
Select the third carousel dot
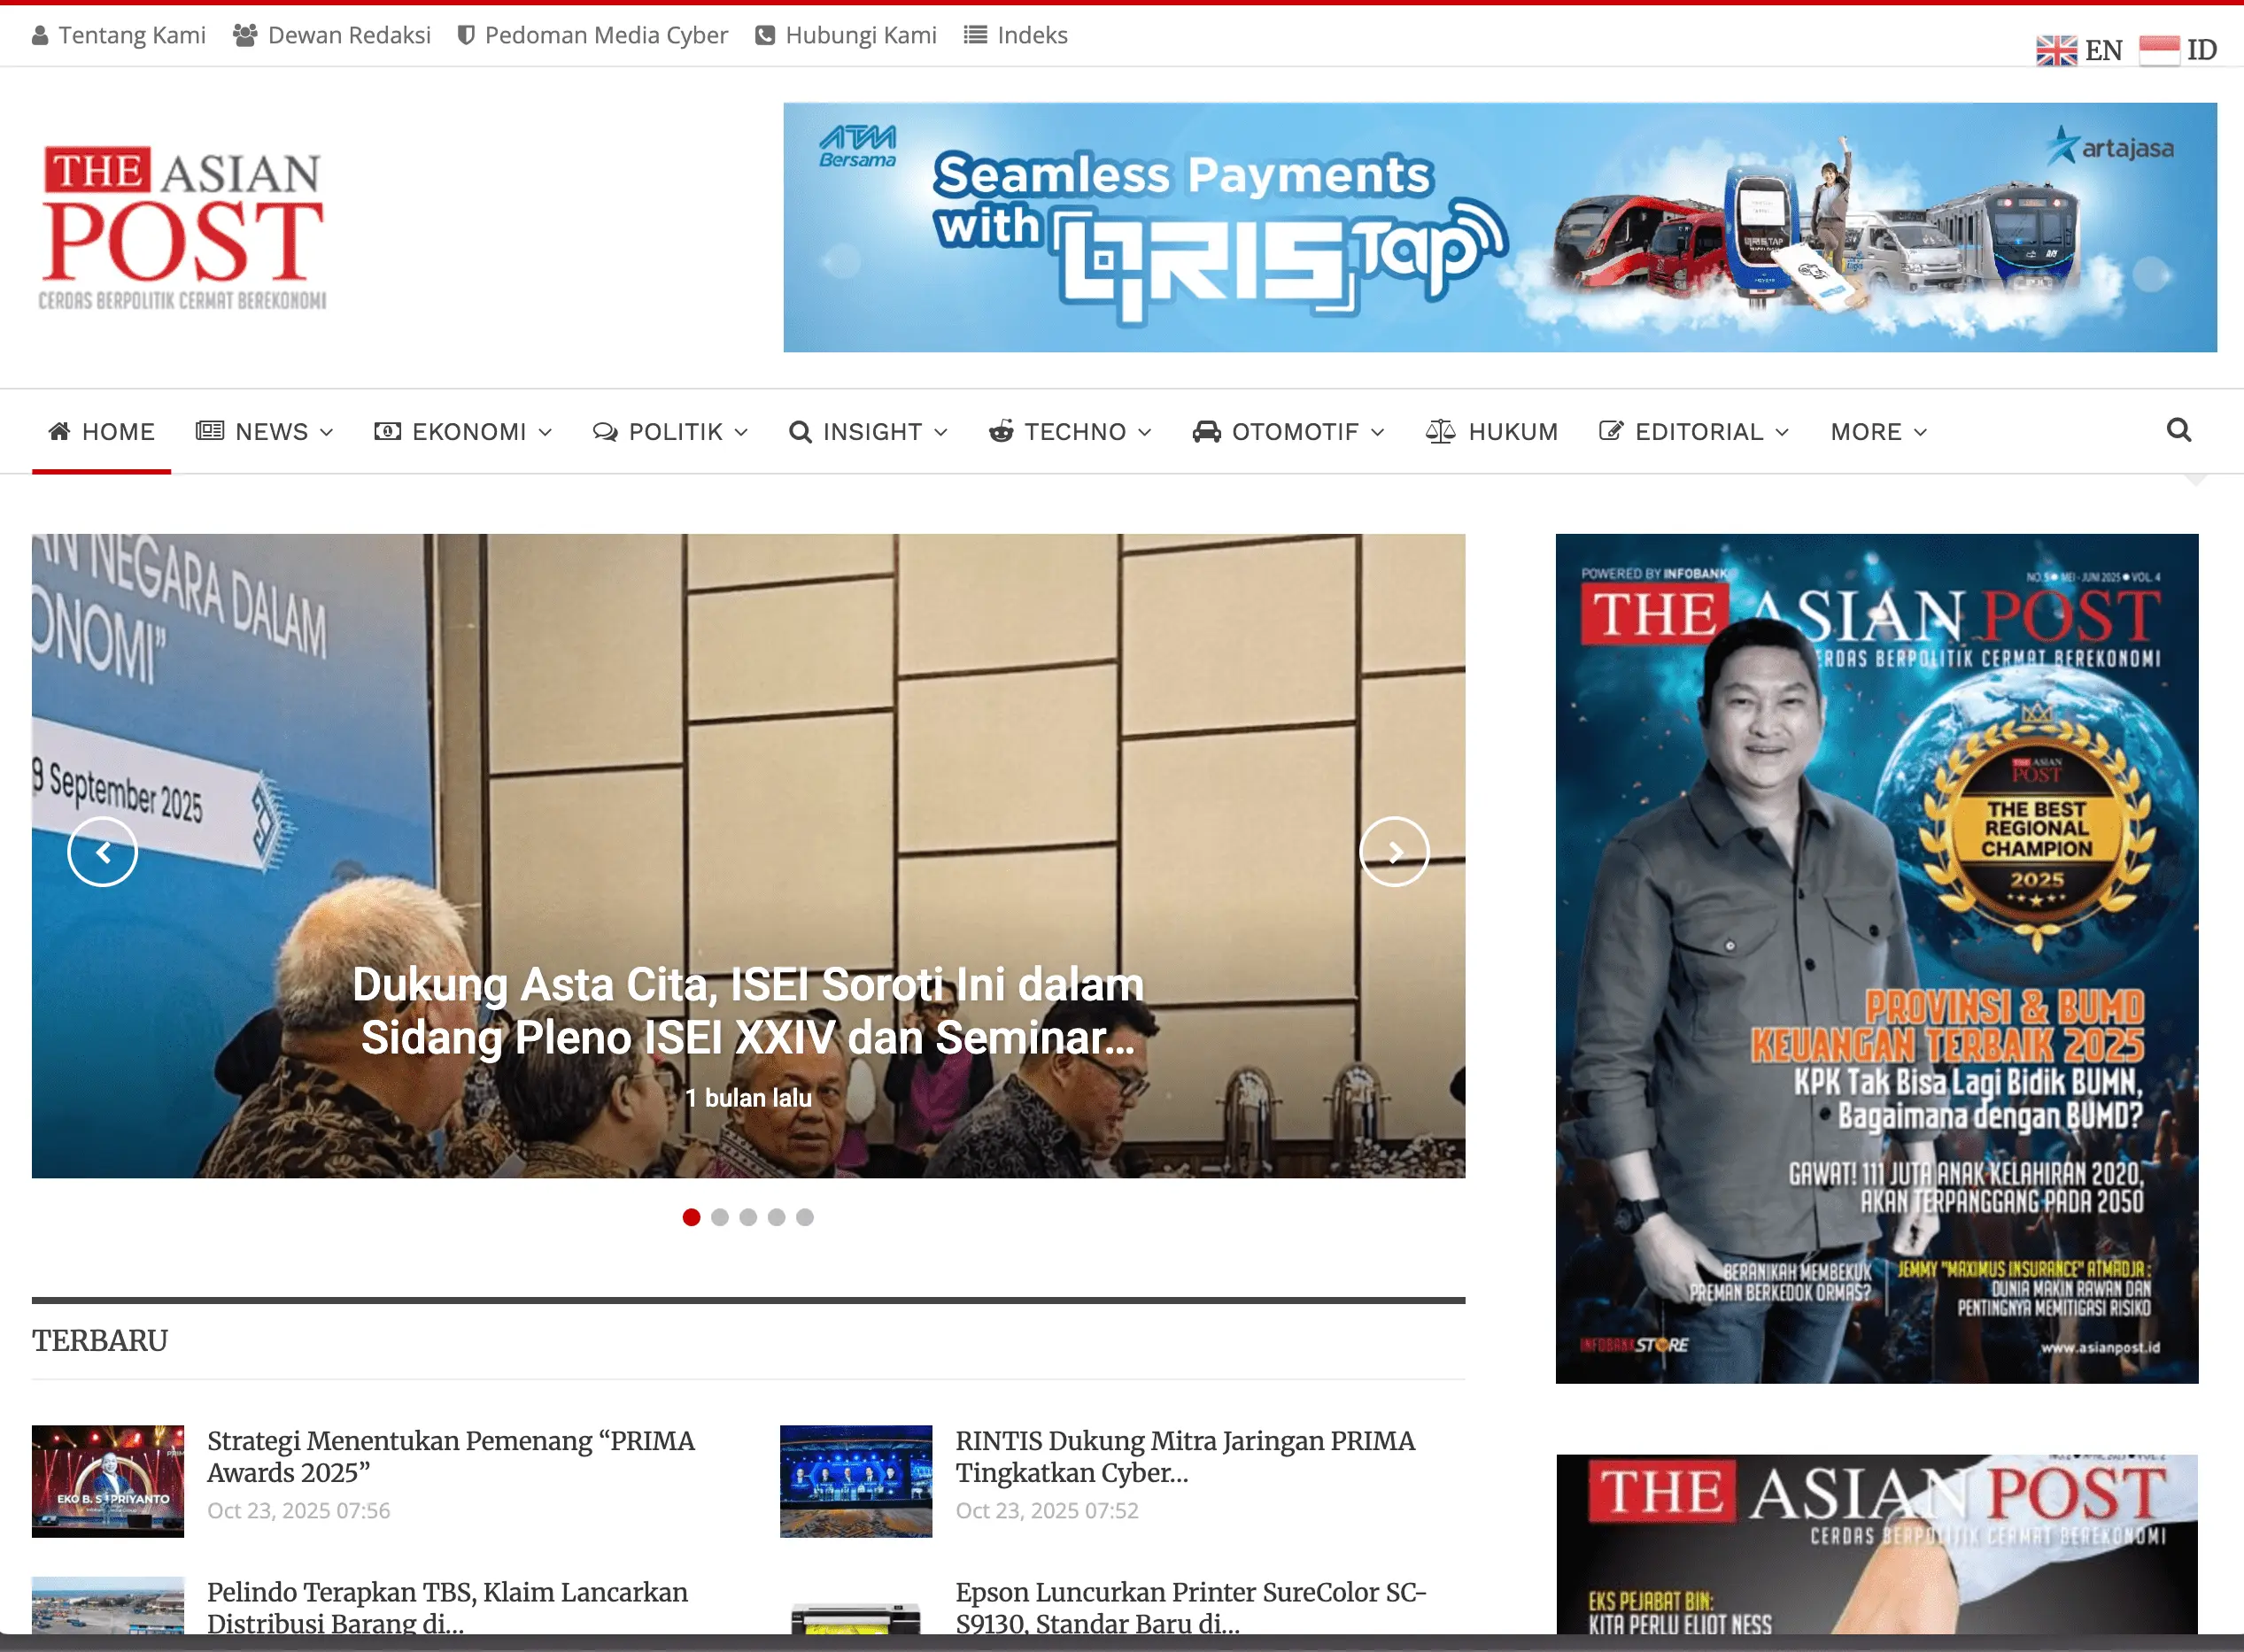tap(748, 1217)
